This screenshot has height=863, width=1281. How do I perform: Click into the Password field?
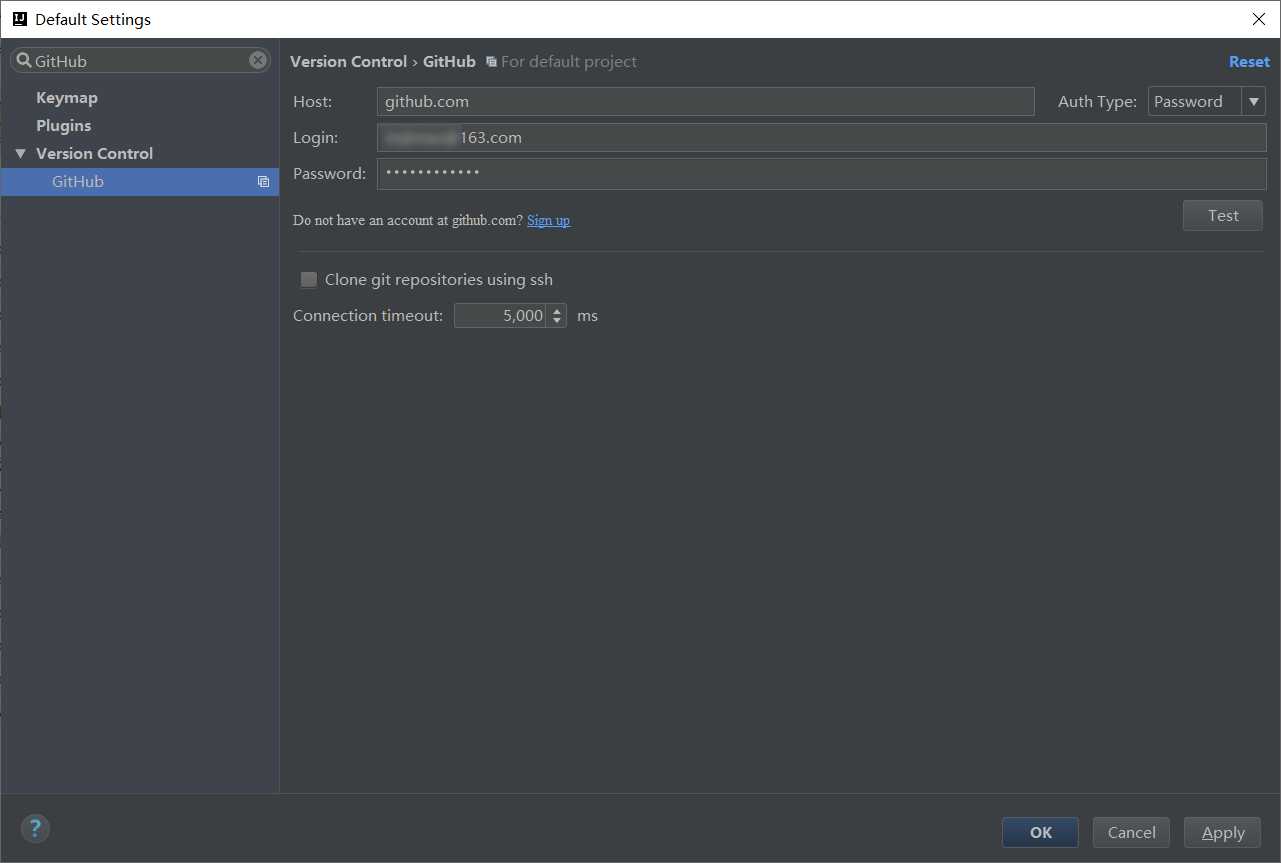coord(821,174)
